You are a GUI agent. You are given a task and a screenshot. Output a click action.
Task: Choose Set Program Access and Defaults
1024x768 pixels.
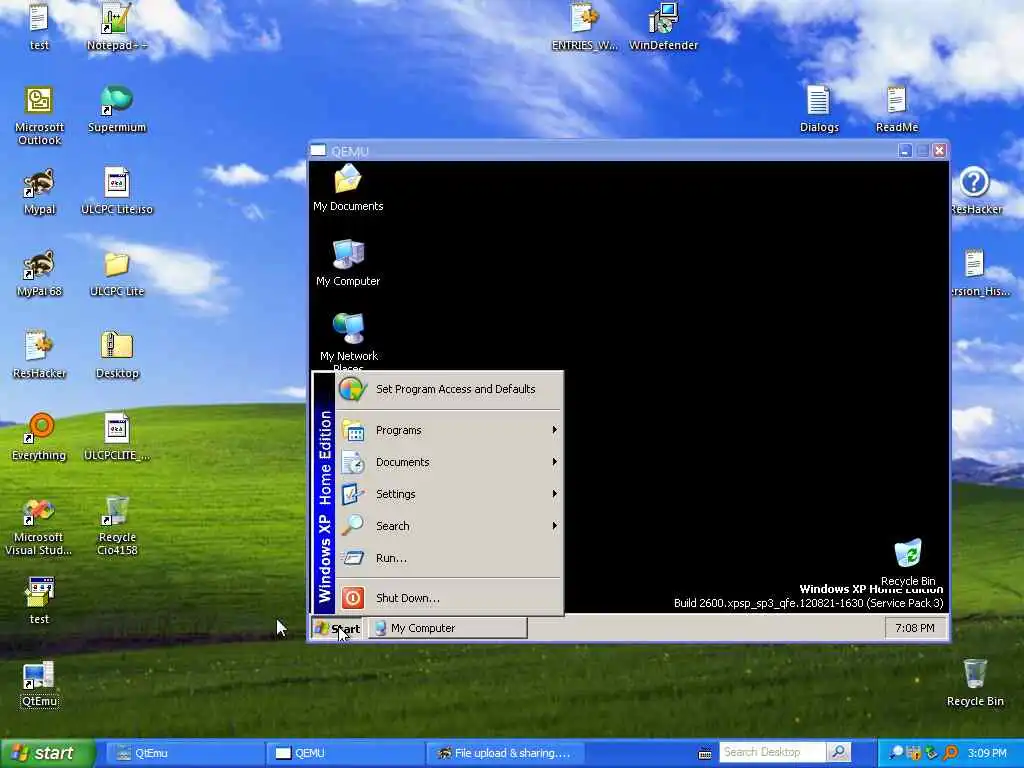tap(449, 389)
